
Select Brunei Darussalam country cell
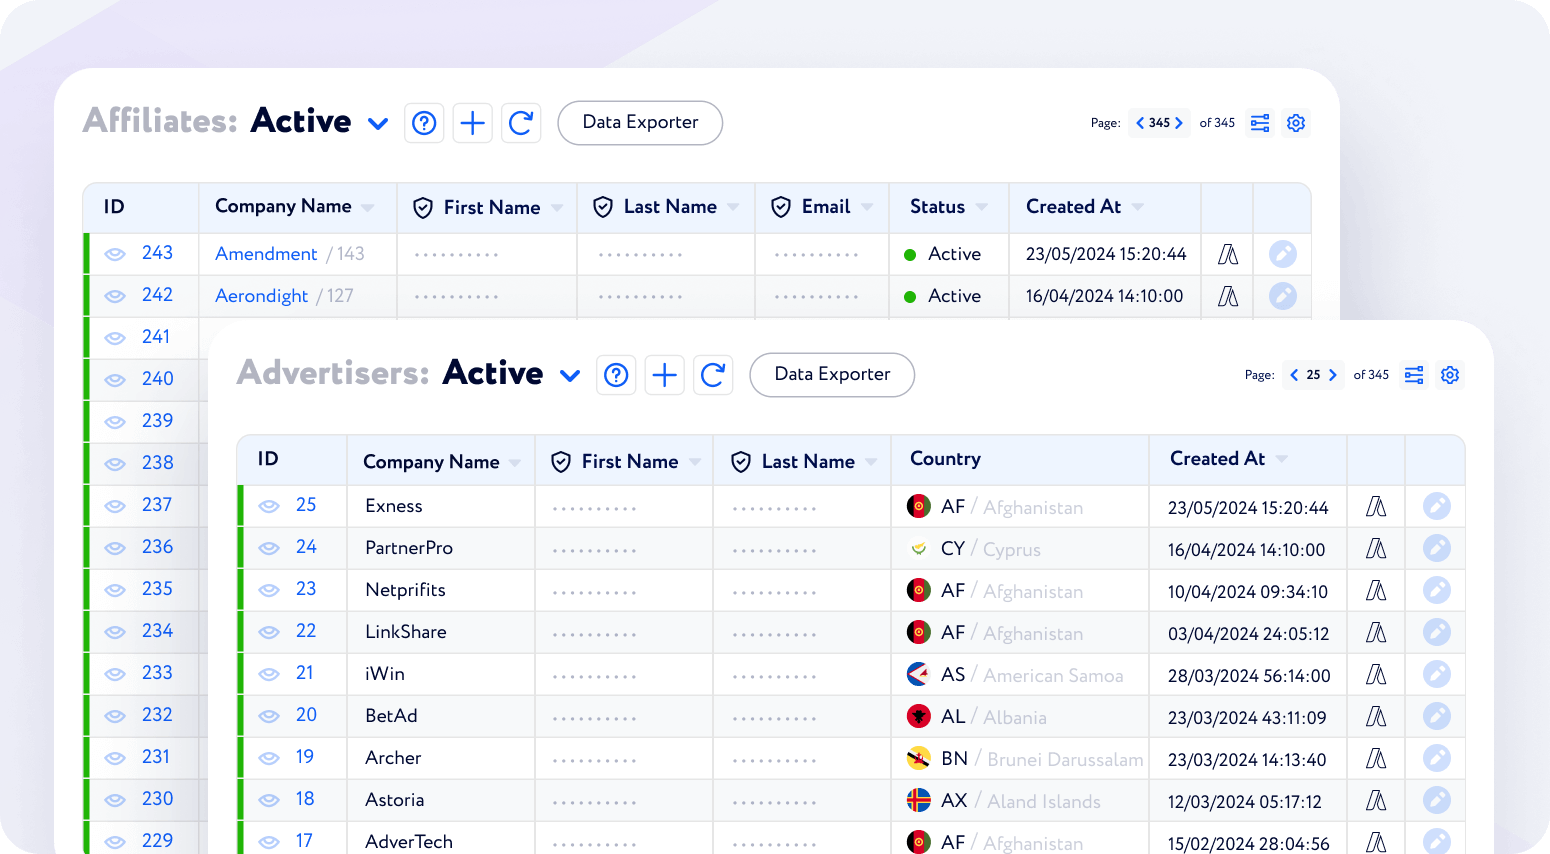click(x=1019, y=759)
